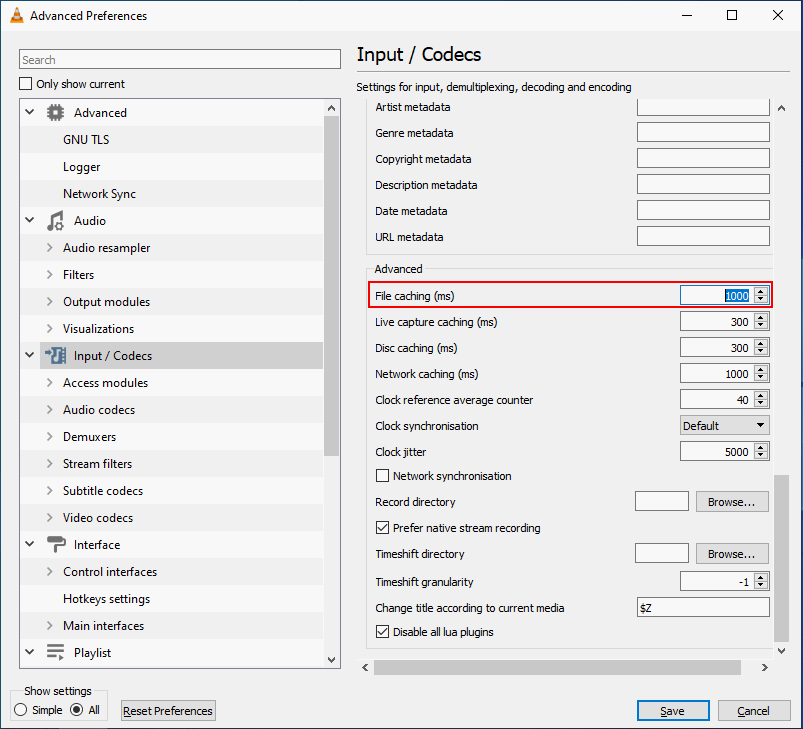The width and height of the screenshot is (803, 729).
Task: Uncheck Disable all lua plugins
Action: [382, 631]
